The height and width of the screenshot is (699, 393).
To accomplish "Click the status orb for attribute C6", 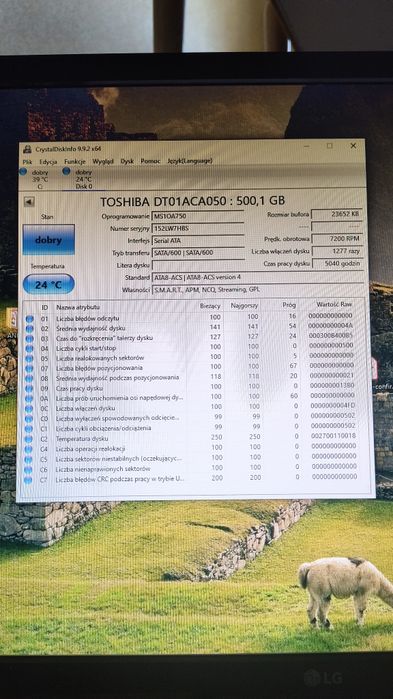I will pyautogui.click(x=28, y=470).
